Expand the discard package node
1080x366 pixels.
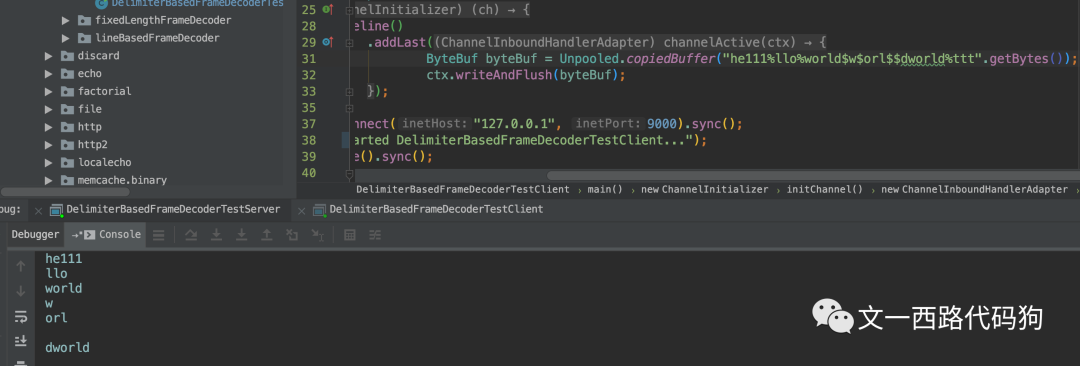pyautogui.click(x=49, y=56)
